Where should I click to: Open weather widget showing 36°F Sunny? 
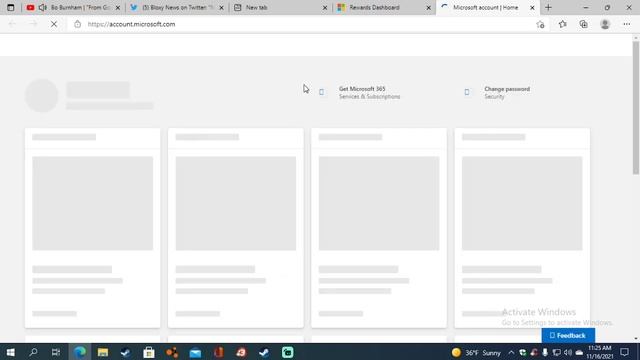pyautogui.click(x=476, y=352)
